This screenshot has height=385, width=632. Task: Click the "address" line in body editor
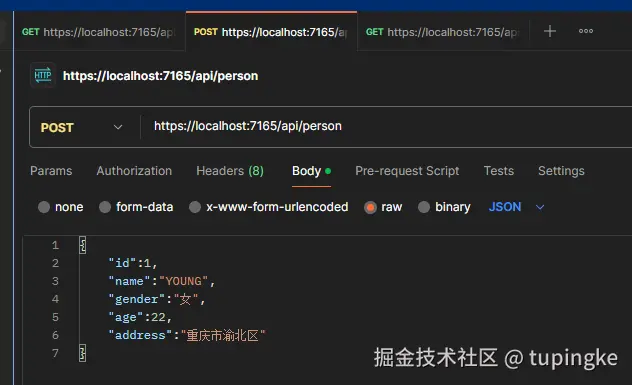(187, 335)
